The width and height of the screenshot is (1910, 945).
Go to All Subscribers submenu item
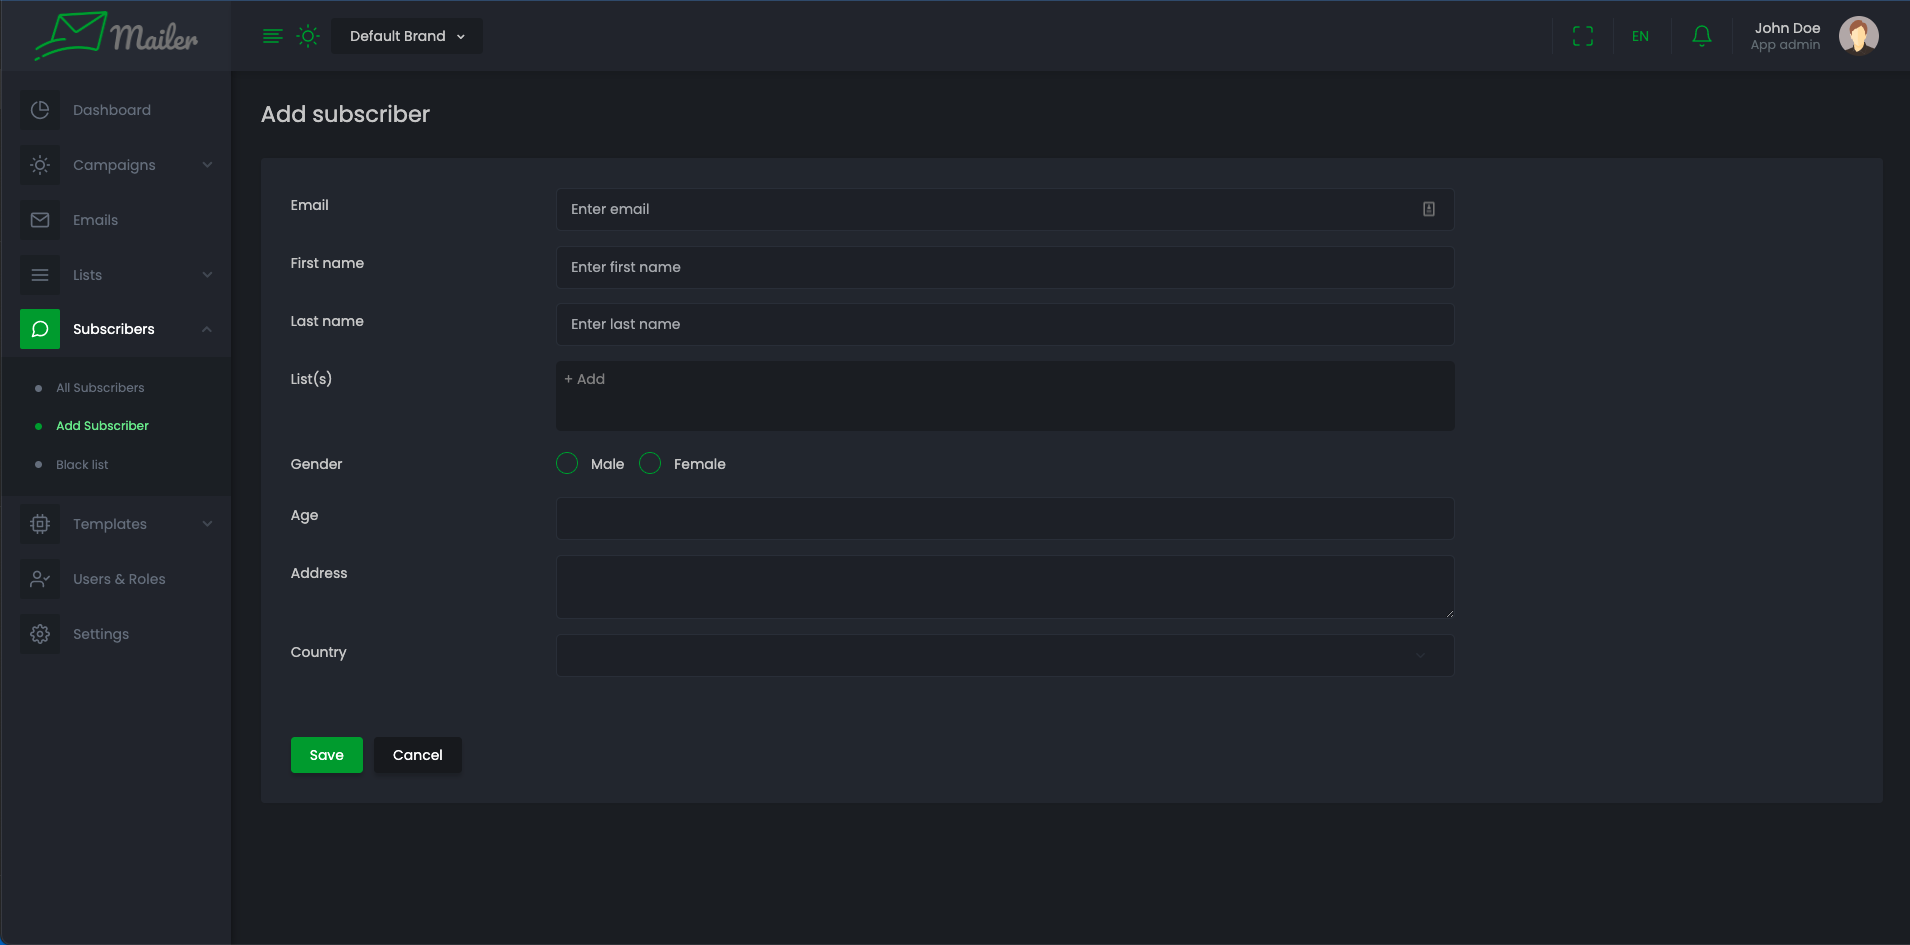(100, 388)
